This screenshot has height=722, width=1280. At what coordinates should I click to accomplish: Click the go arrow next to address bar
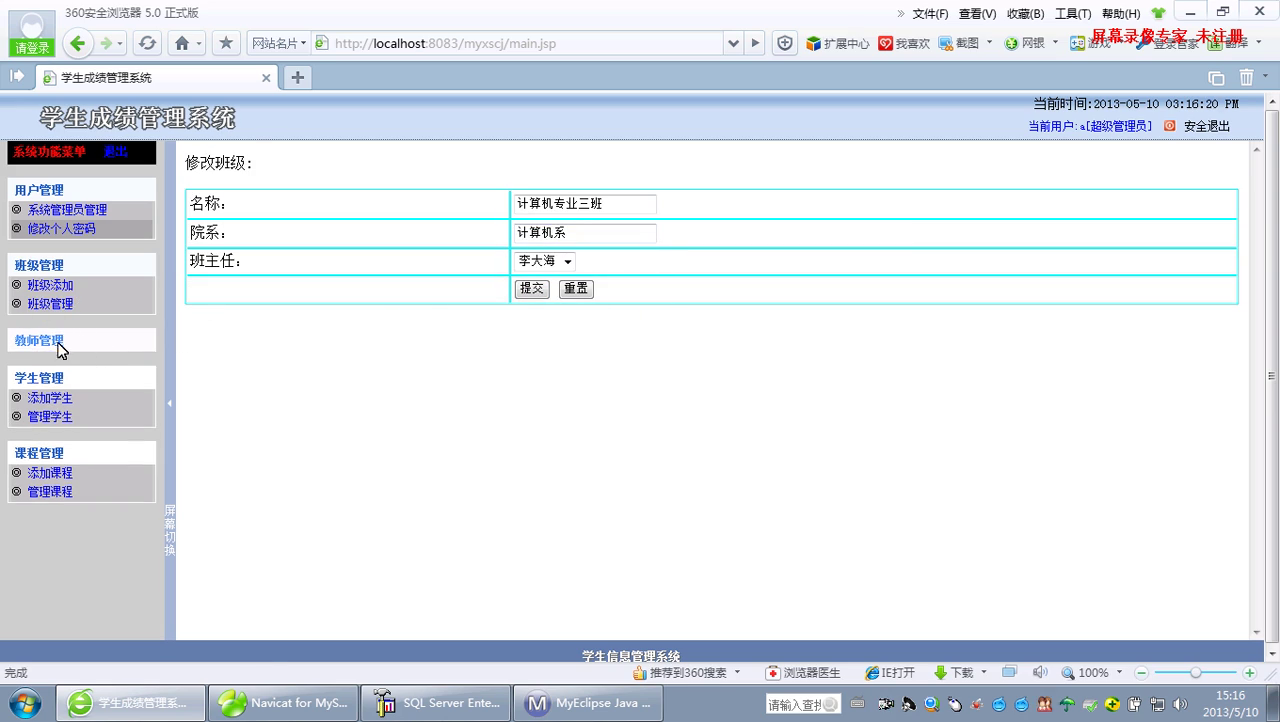tap(756, 43)
